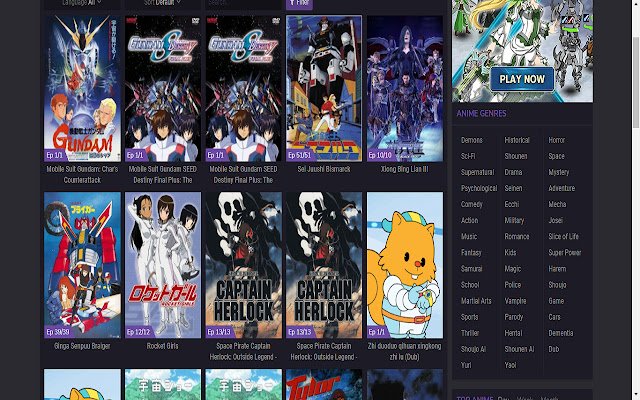Click the Rocket Girls title link

(x=162, y=346)
